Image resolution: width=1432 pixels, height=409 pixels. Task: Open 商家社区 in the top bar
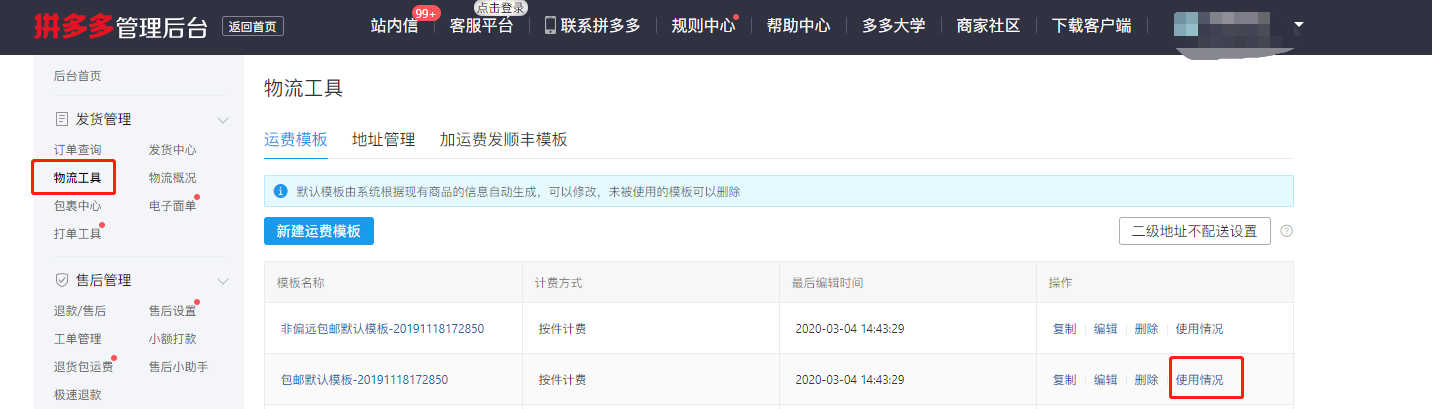click(988, 26)
